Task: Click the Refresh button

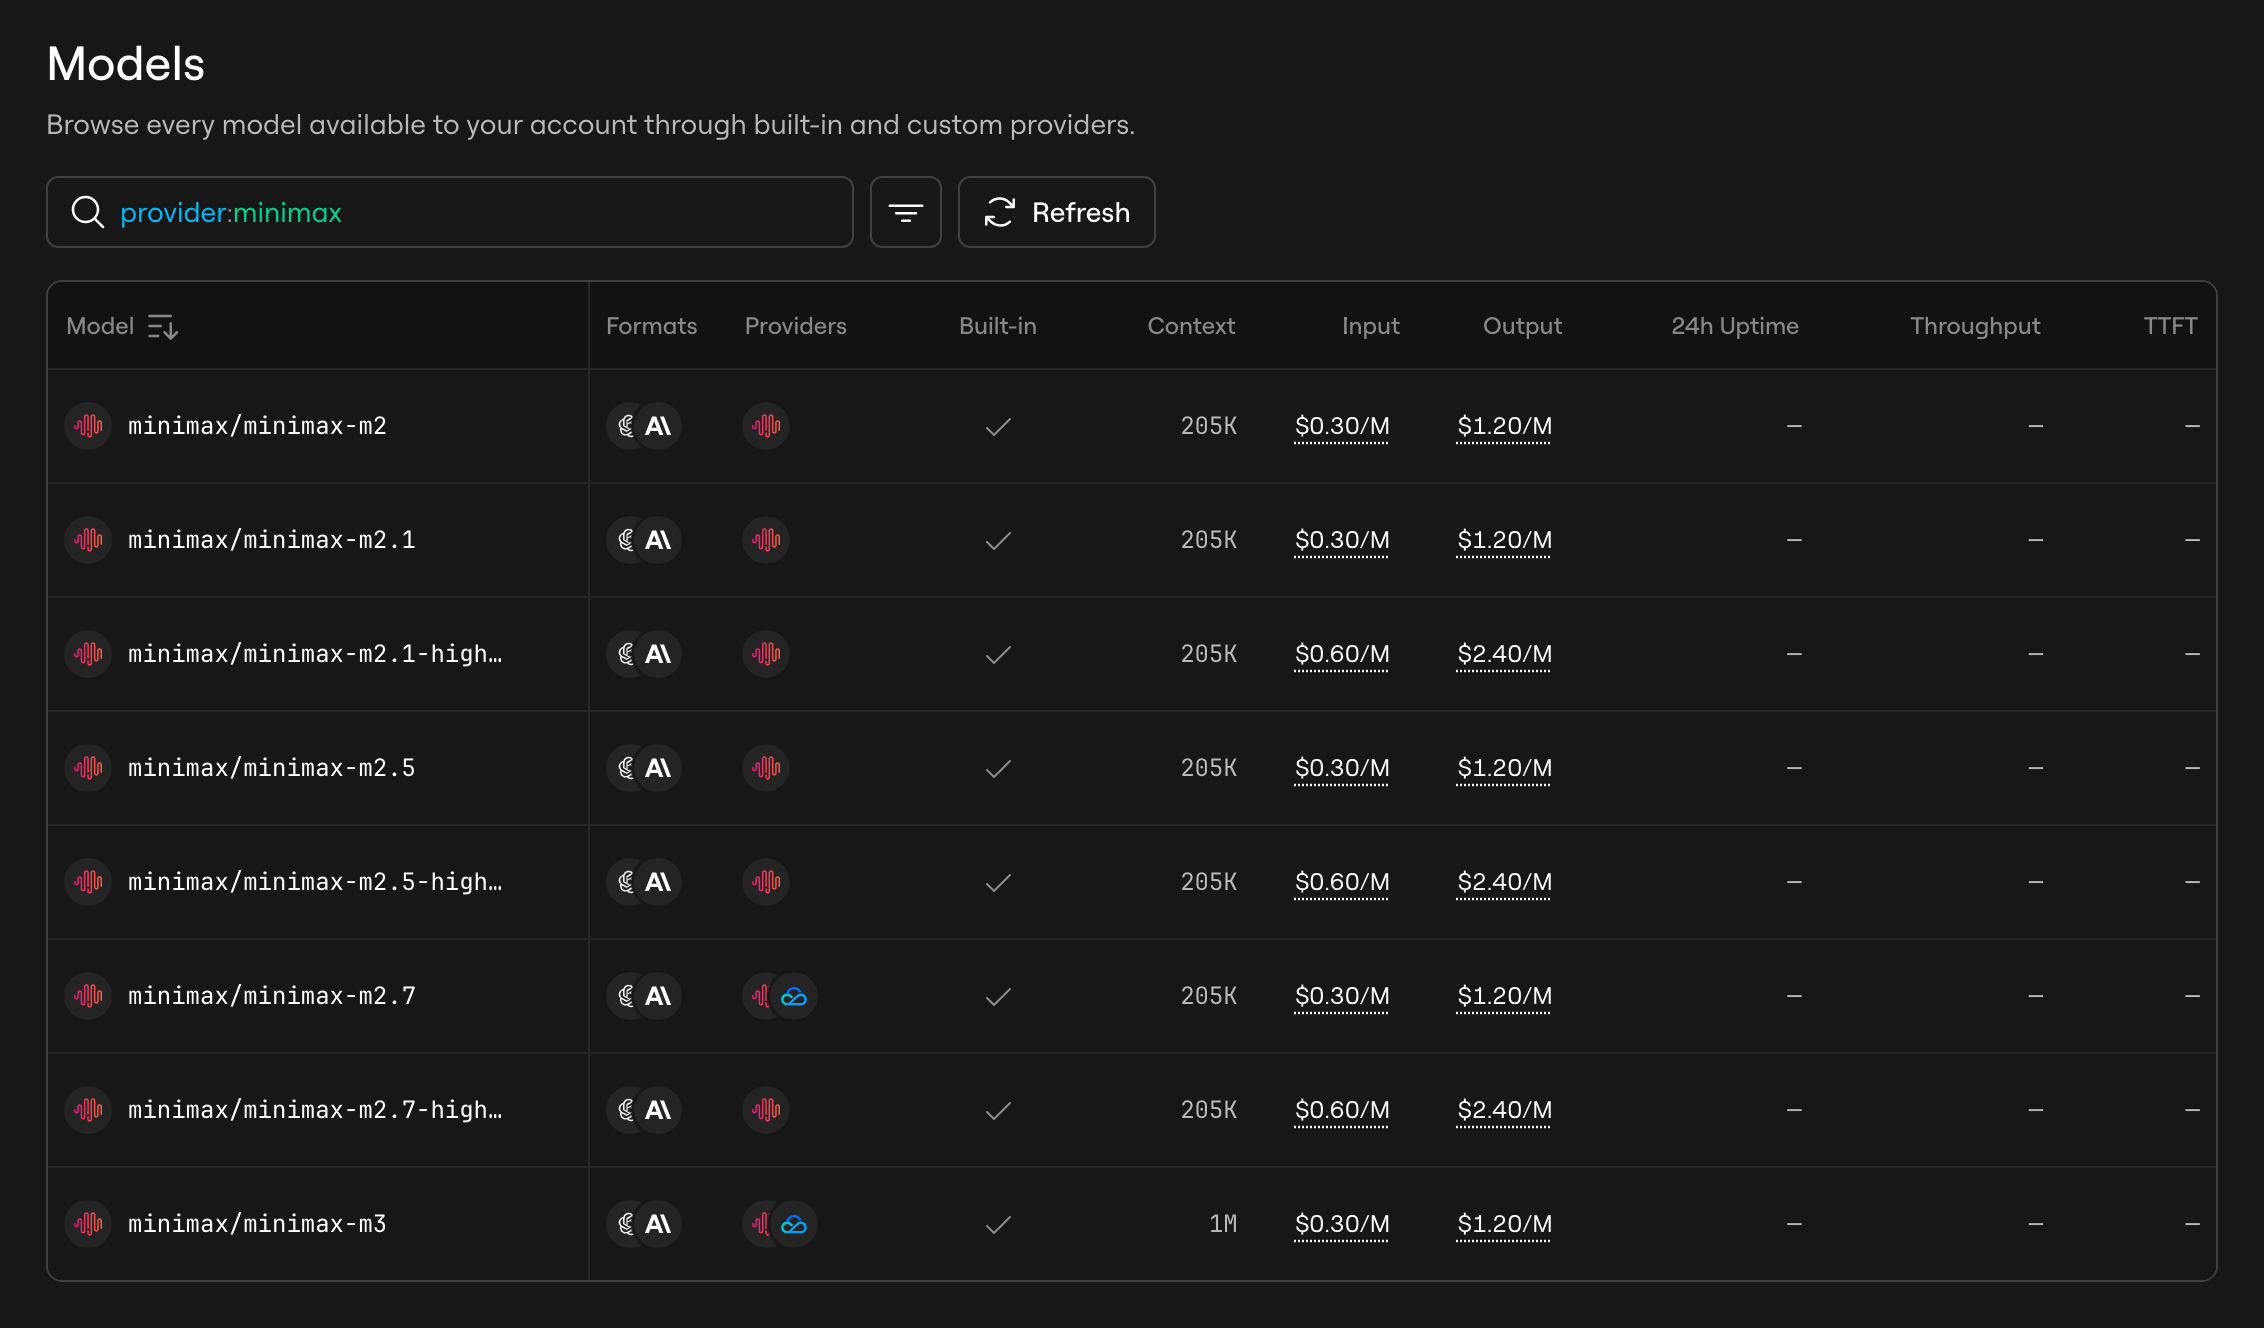Action: pyautogui.click(x=1056, y=212)
